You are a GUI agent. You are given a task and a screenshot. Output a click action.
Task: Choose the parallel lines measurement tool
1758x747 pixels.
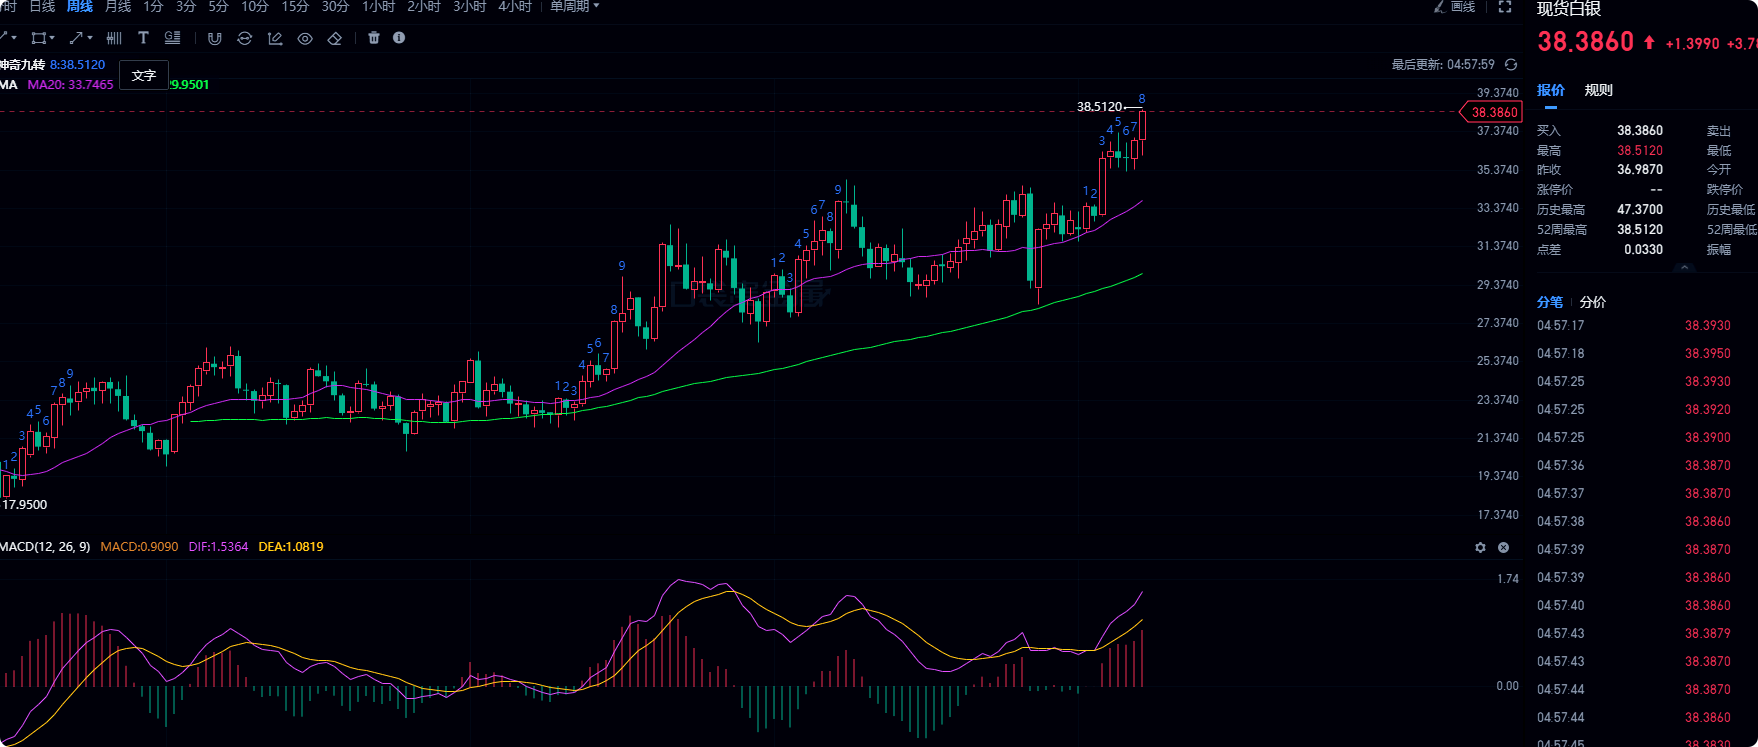click(x=114, y=38)
